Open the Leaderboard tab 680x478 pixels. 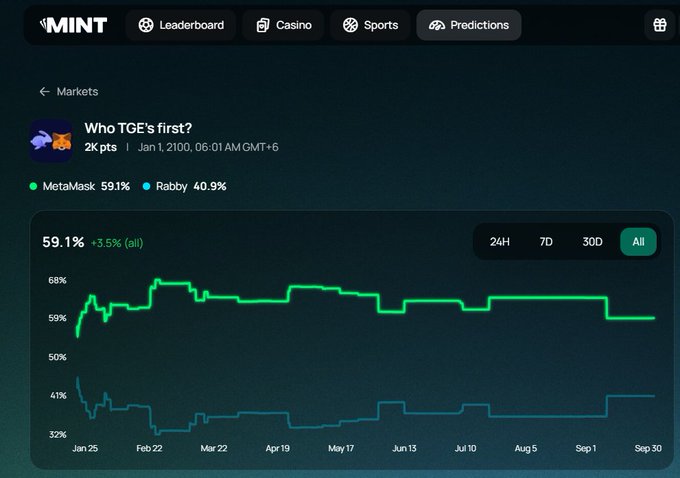[181, 25]
